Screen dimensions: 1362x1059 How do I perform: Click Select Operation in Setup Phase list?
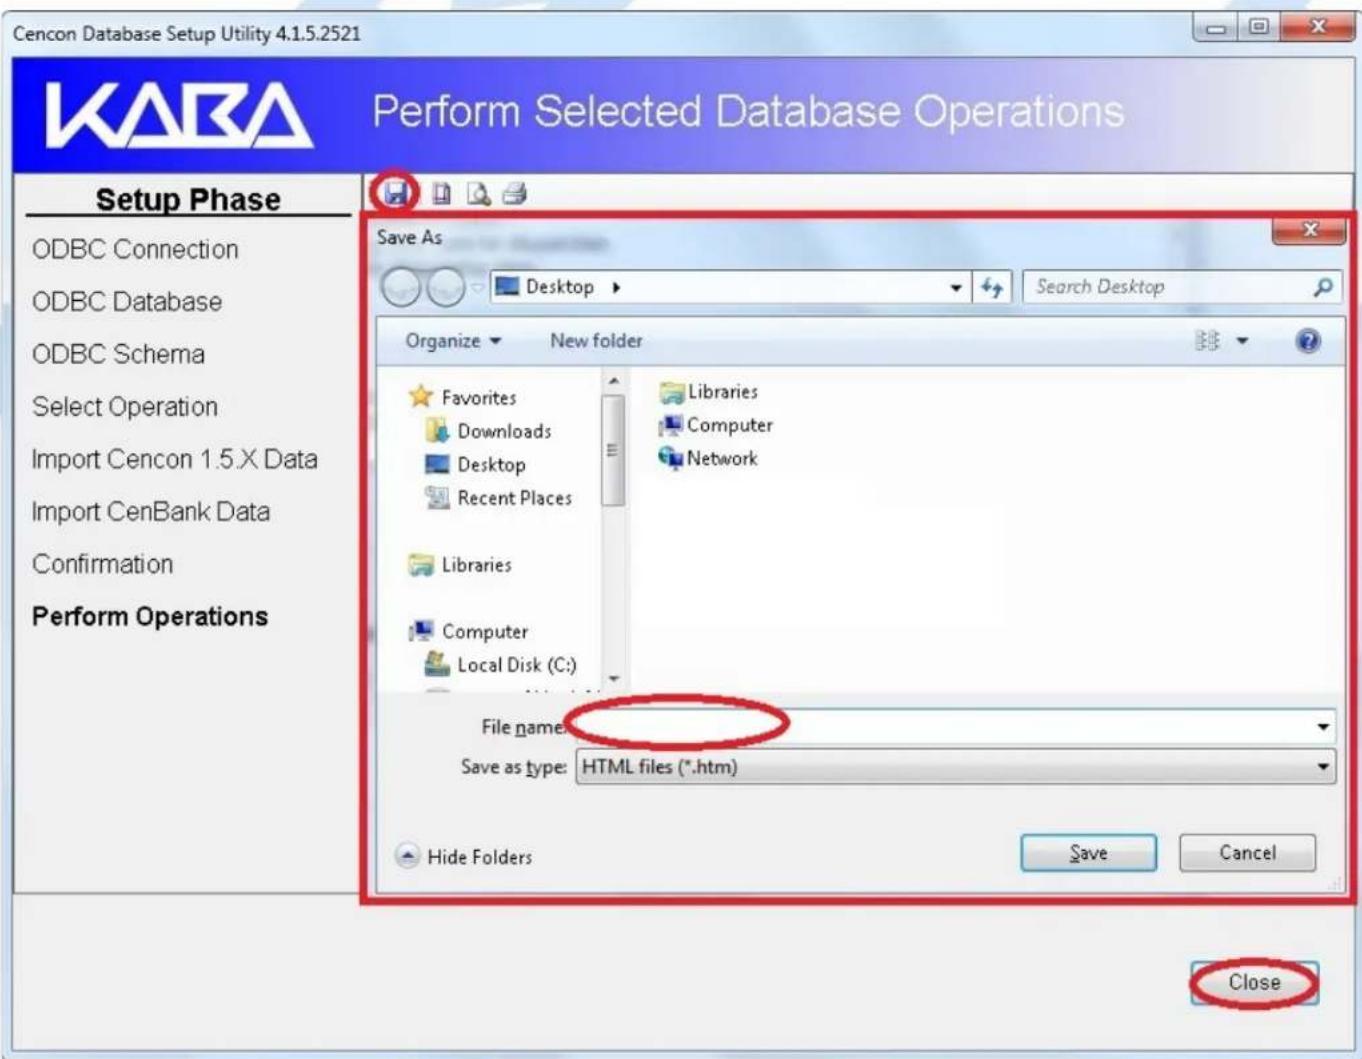(125, 407)
